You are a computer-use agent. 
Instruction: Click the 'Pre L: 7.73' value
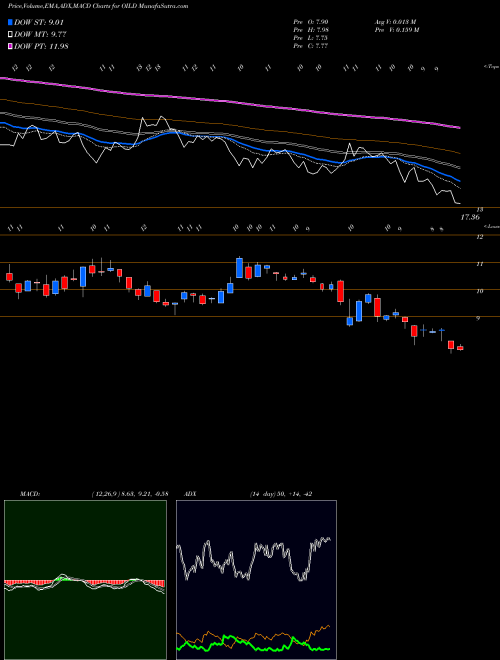pos(311,38)
